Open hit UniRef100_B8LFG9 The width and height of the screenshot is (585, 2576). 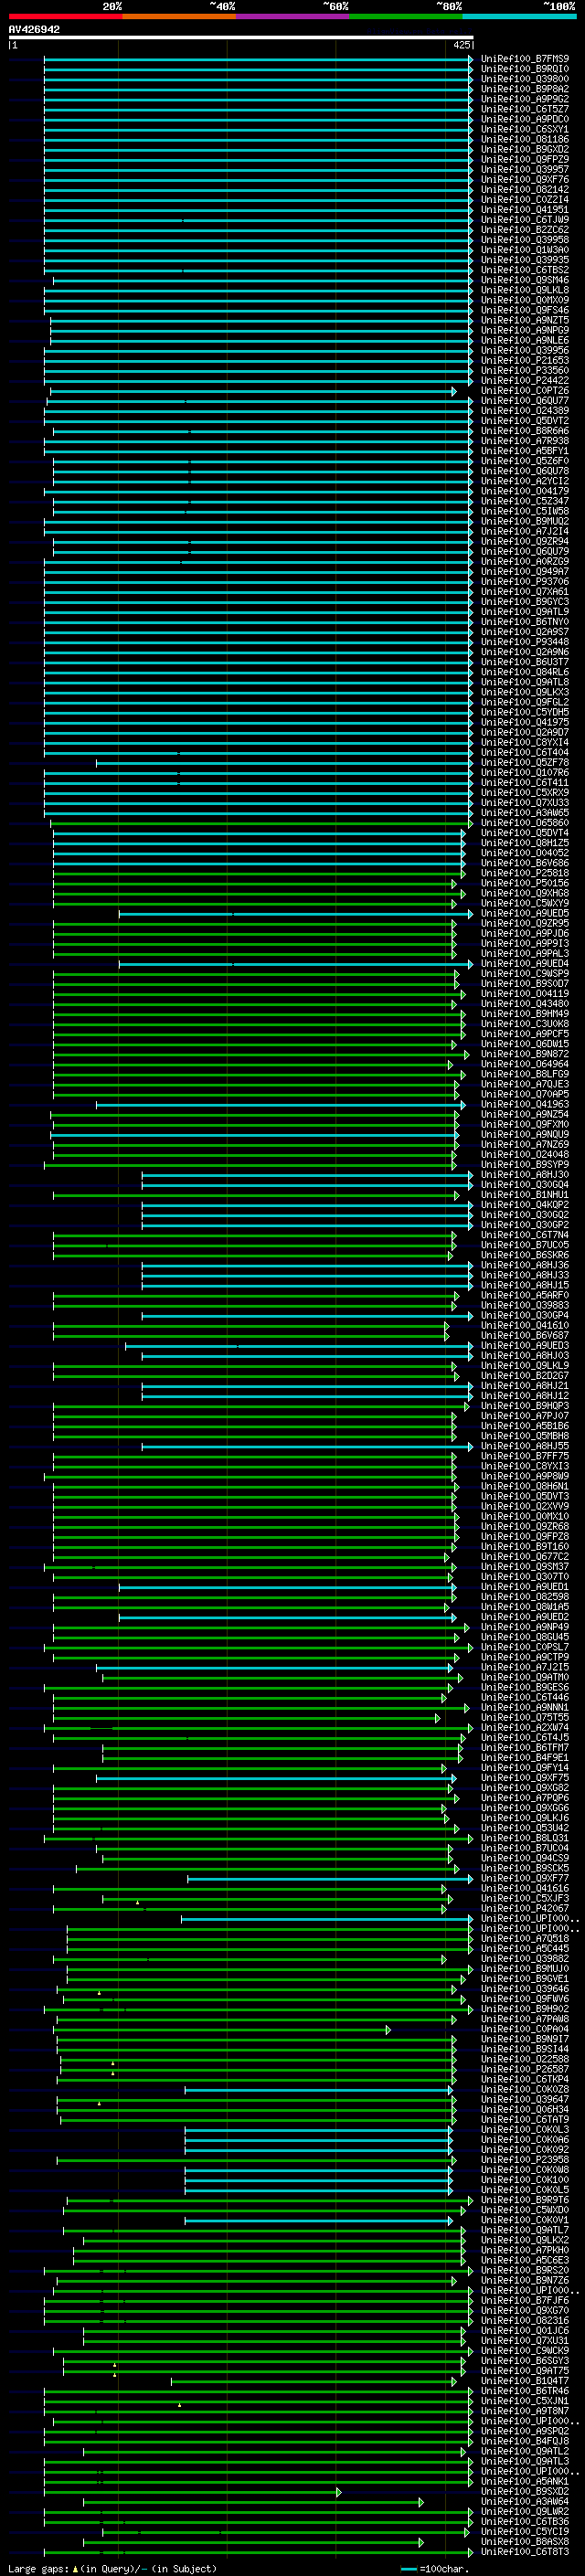525,1073
